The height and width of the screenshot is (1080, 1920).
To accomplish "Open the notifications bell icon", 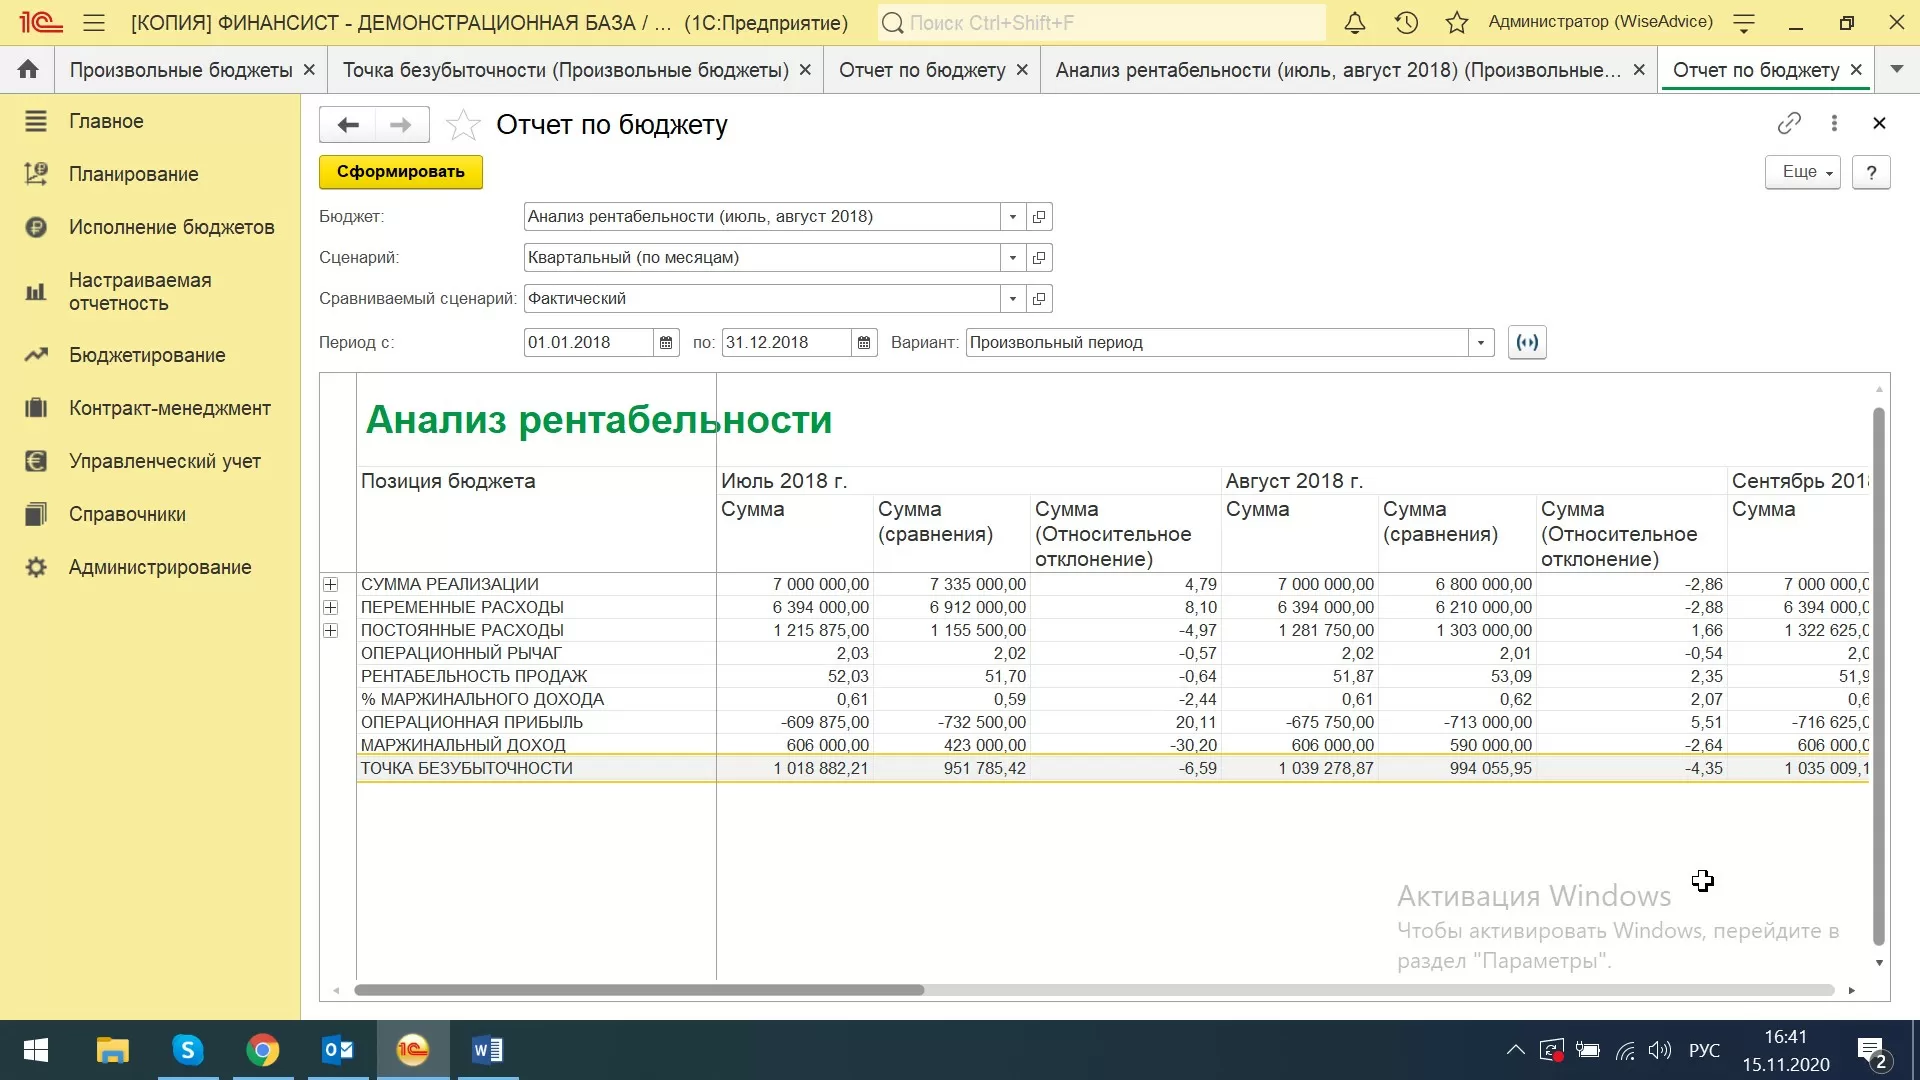I will pyautogui.click(x=1354, y=22).
